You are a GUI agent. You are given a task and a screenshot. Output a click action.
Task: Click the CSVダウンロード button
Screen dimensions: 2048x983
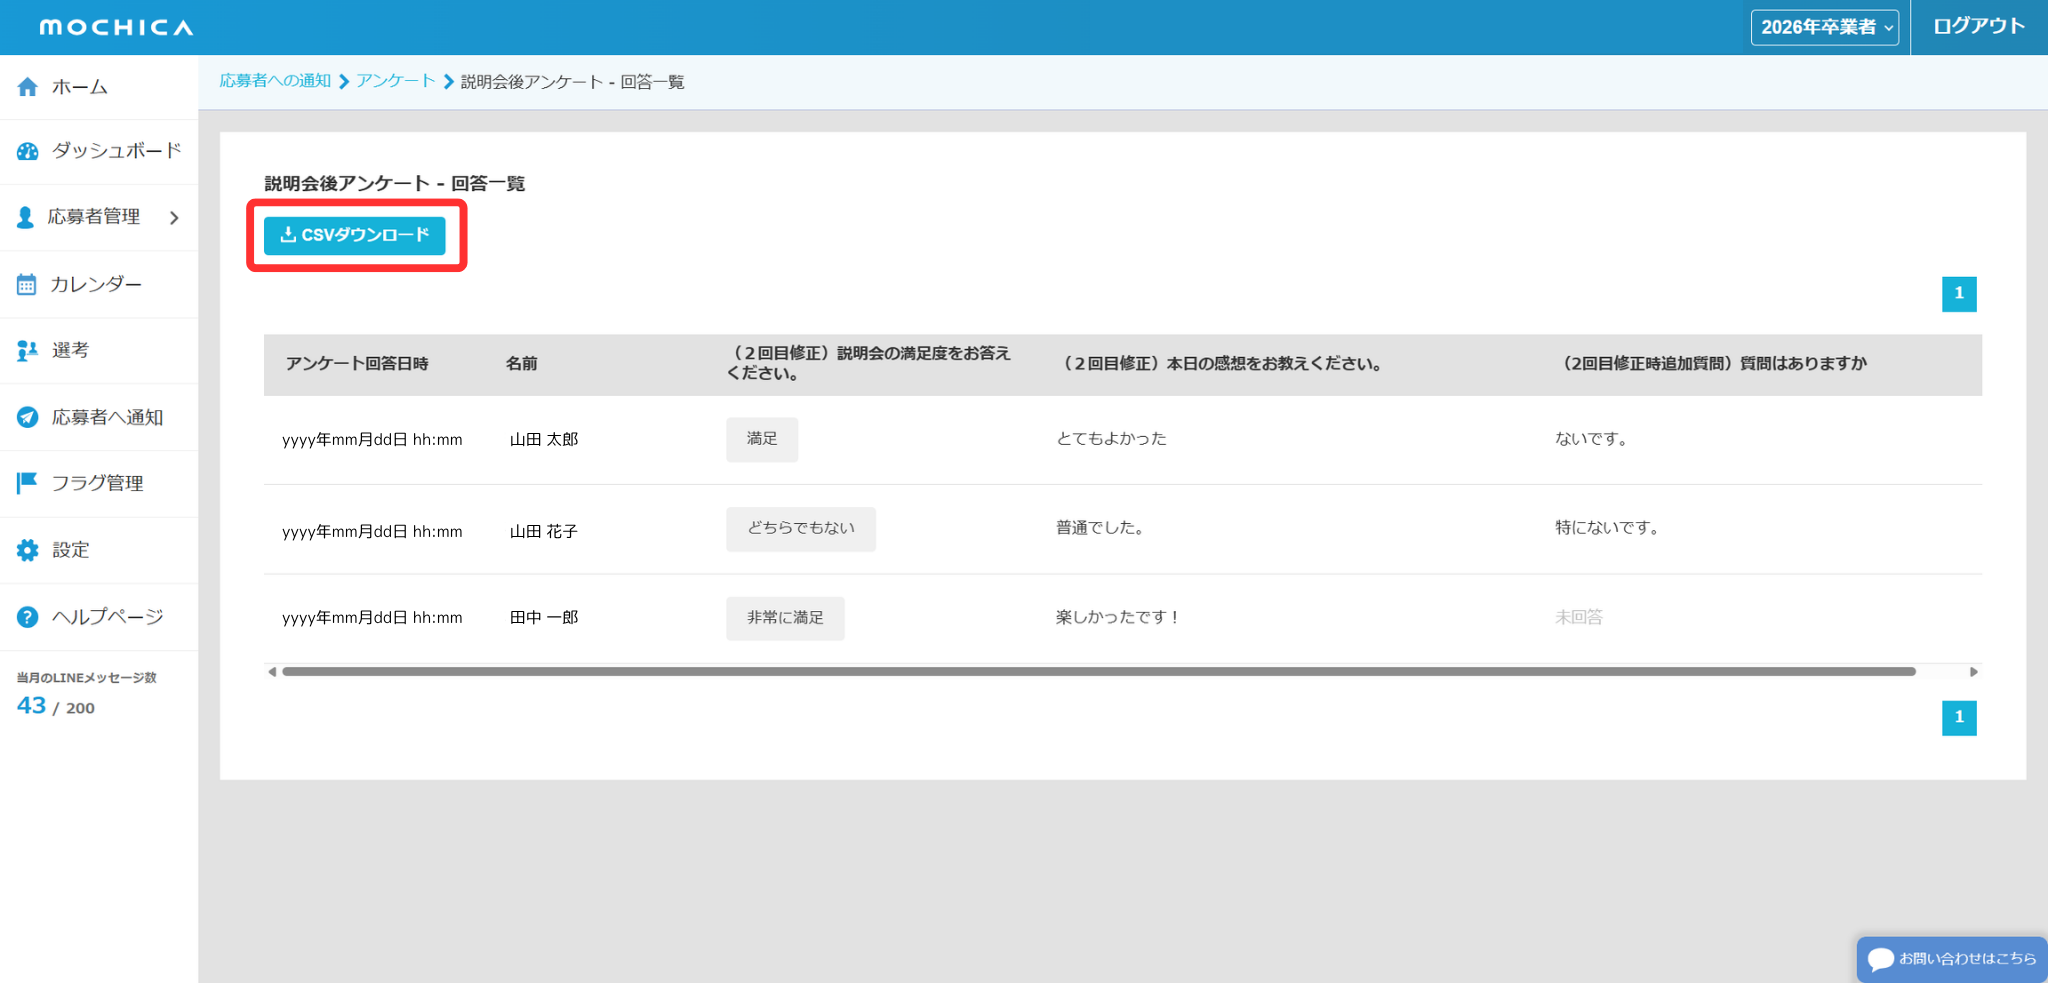[355, 235]
